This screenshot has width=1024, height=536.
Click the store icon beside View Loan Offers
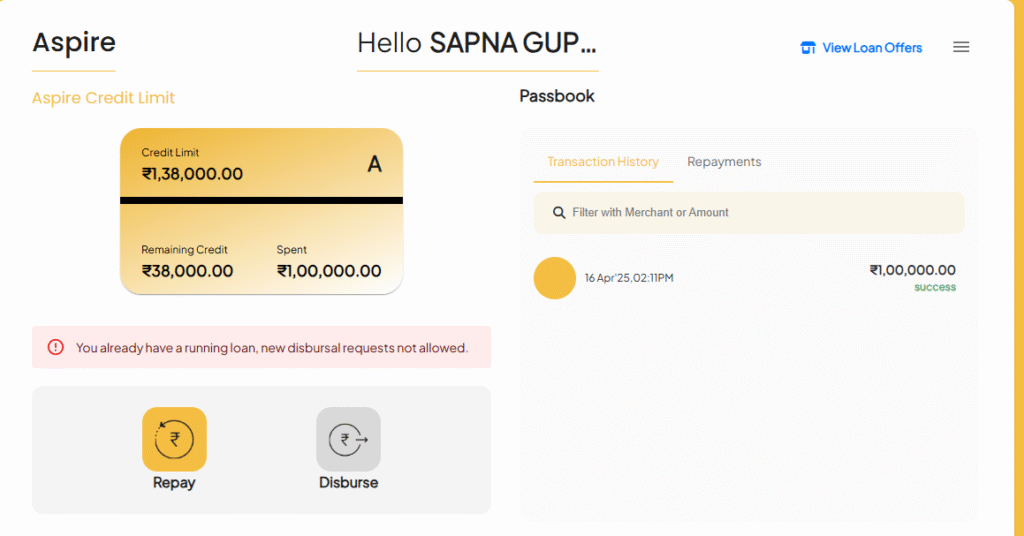[808, 48]
